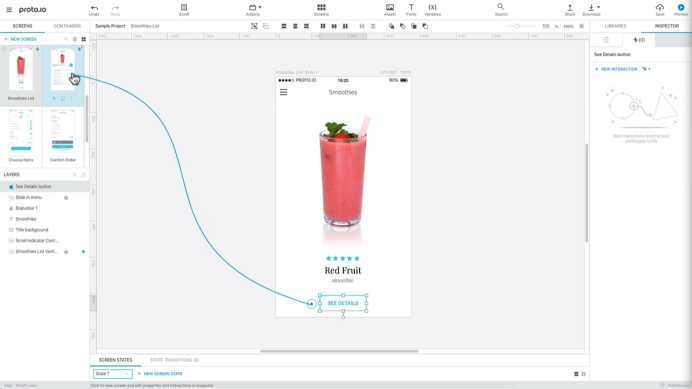Expand the Export dropdown arrow
The height and width of the screenshot is (389, 692).
pyautogui.click(x=598, y=7)
